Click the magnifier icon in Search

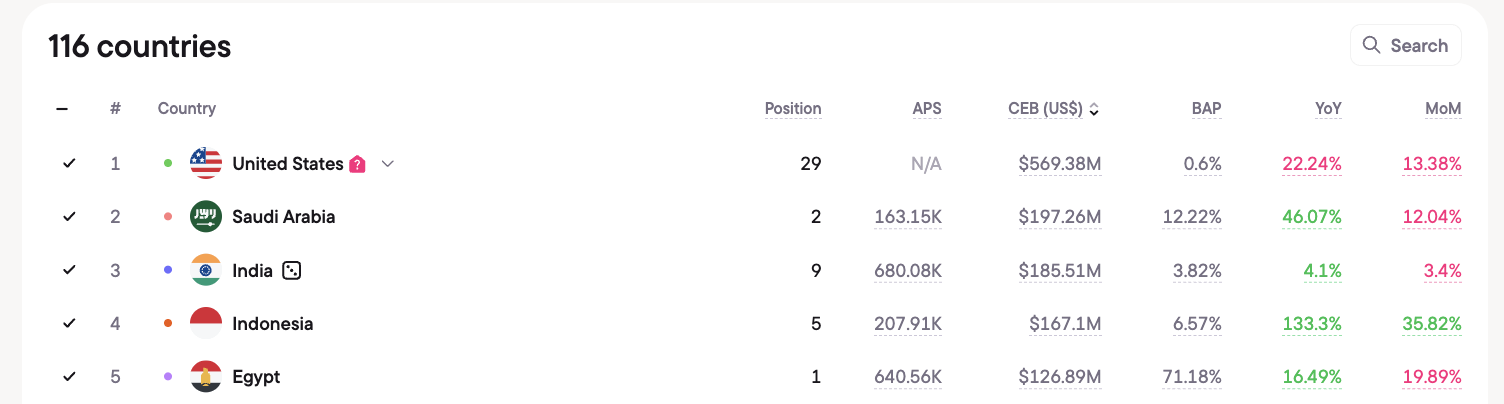click(1371, 45)
